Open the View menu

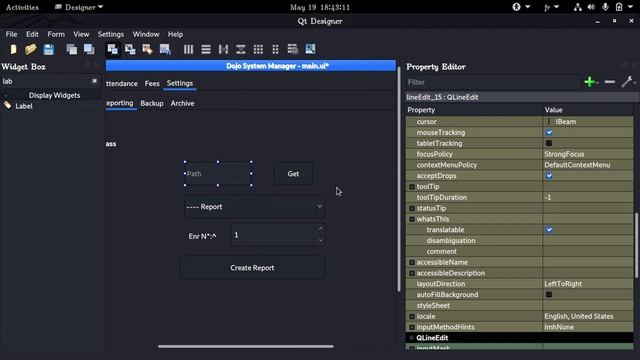click(81, 34)
